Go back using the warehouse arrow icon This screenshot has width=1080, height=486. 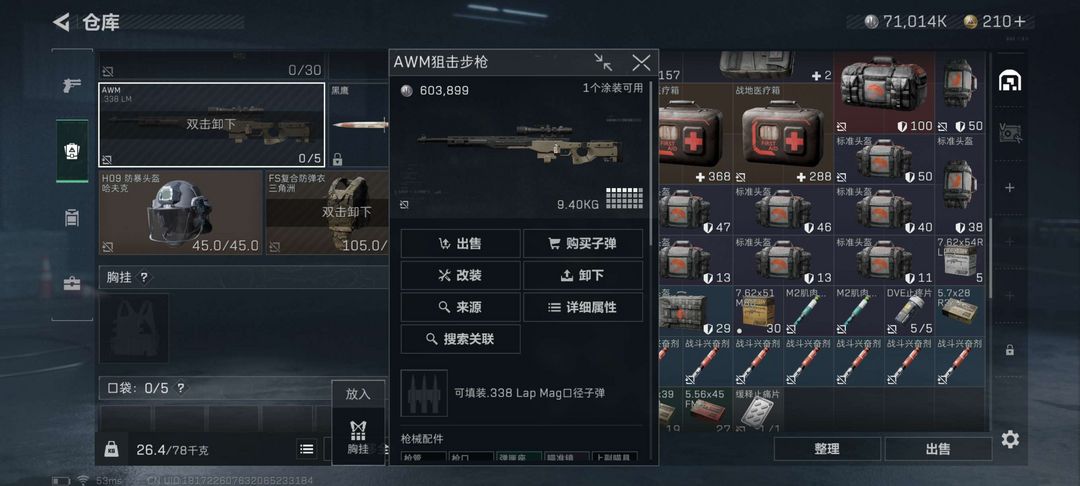coord(61,22)
